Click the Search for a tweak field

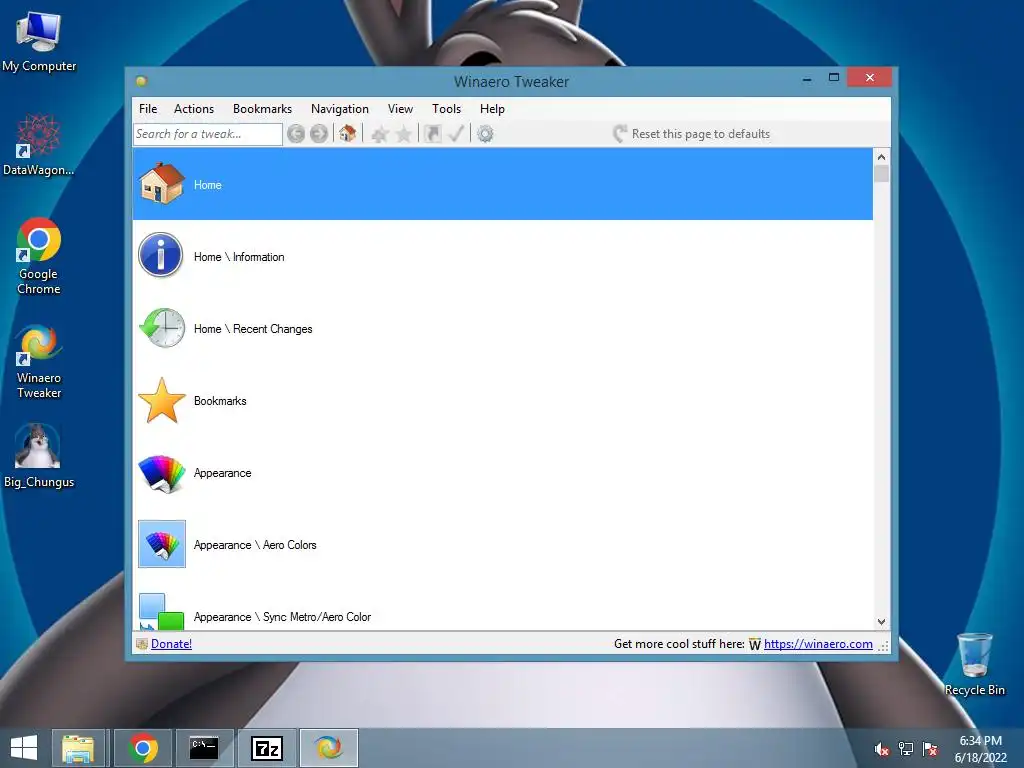(x=208, y=134)
